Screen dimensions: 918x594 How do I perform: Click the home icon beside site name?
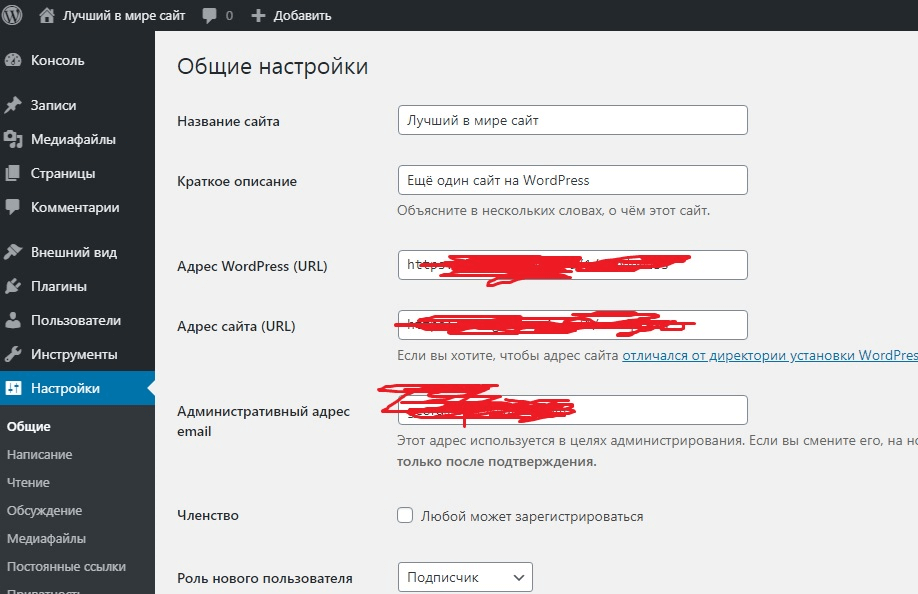(x=47, y=15)
